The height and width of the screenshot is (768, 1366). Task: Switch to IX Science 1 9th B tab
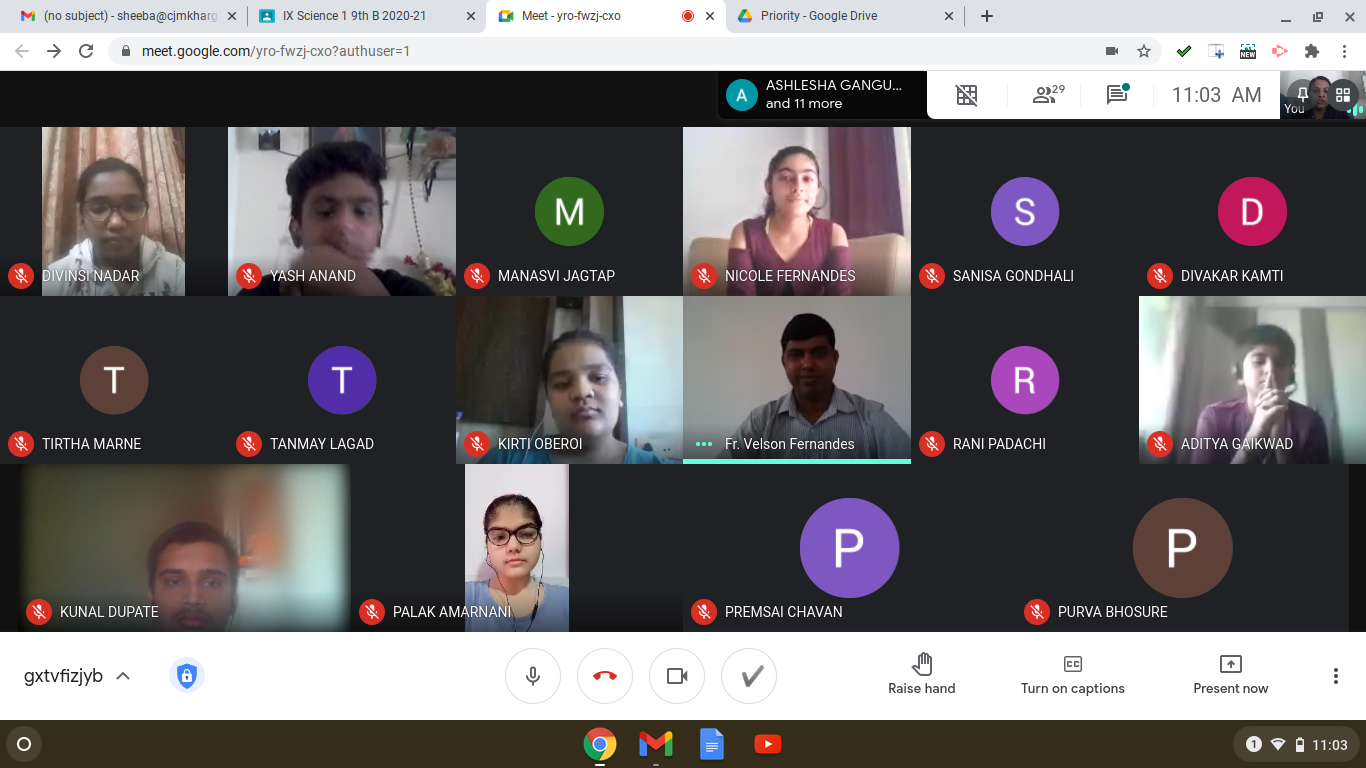[365, 16]
